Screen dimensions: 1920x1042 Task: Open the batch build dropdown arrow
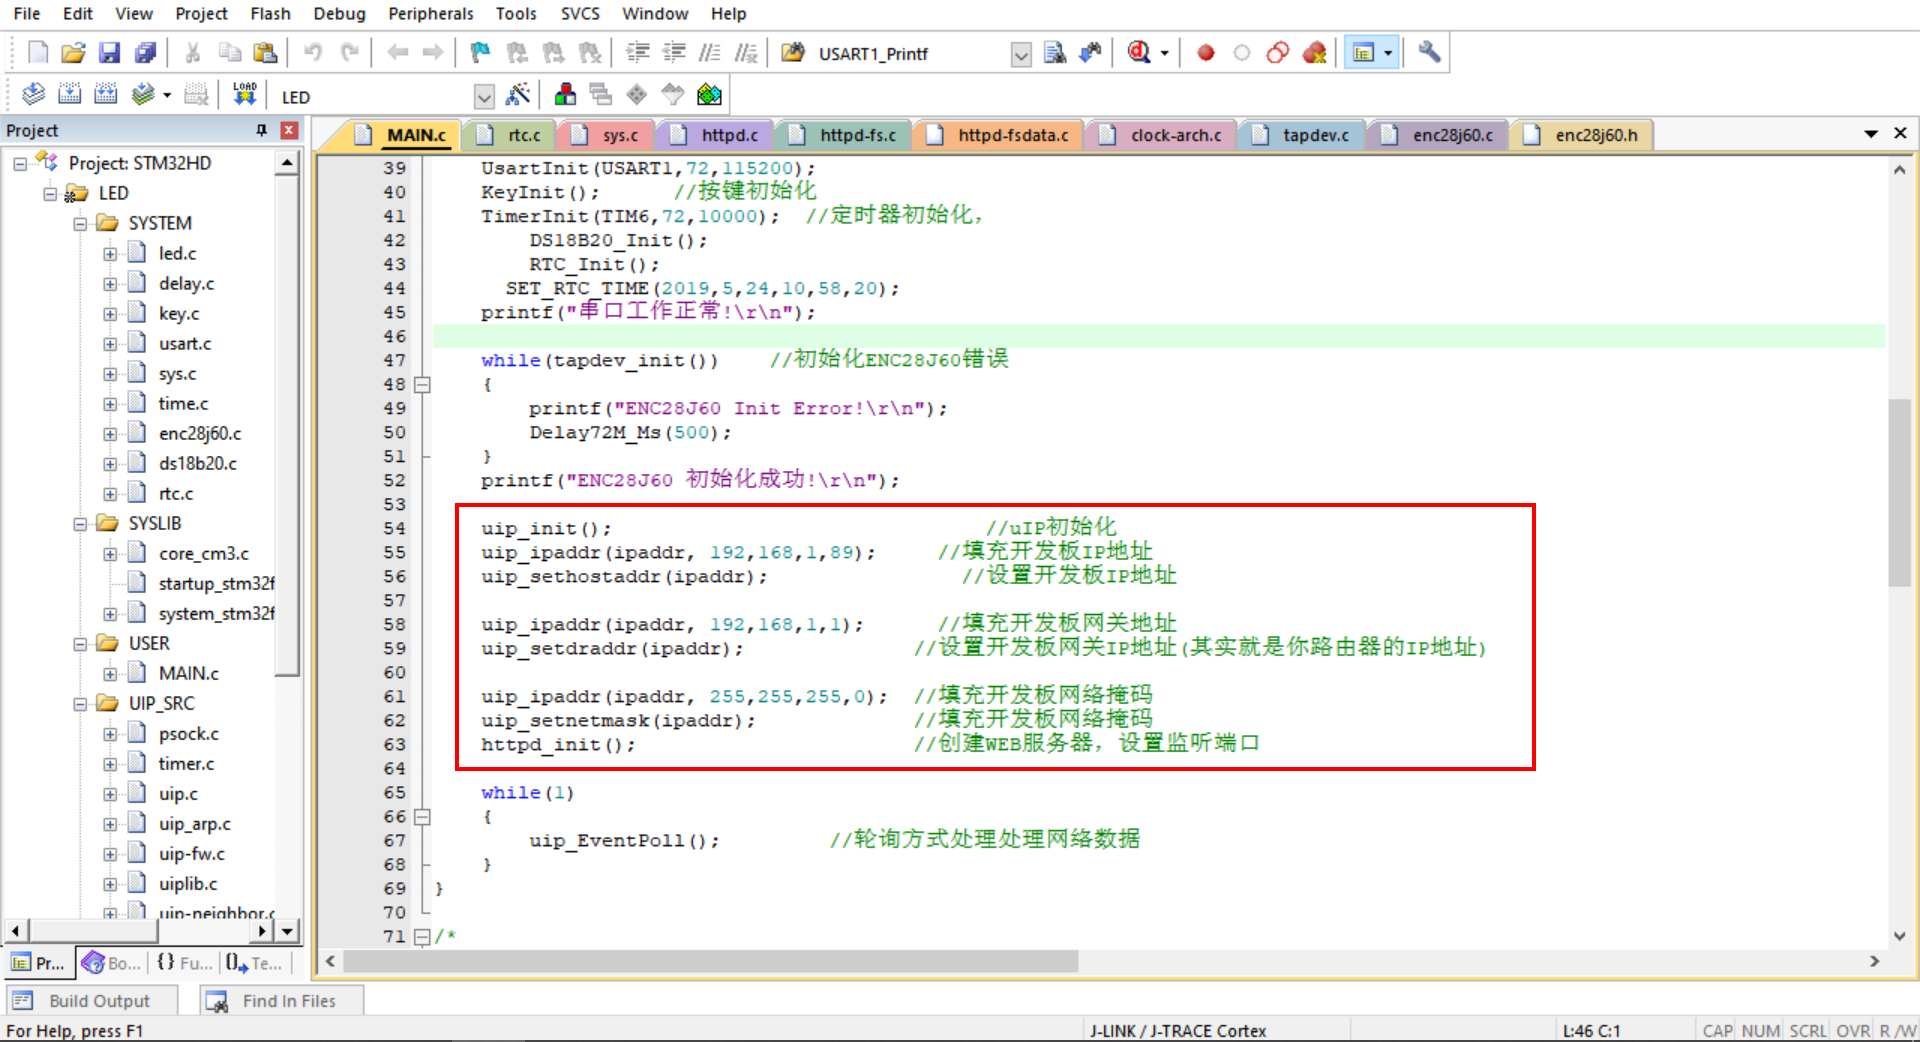coord(167,96)
